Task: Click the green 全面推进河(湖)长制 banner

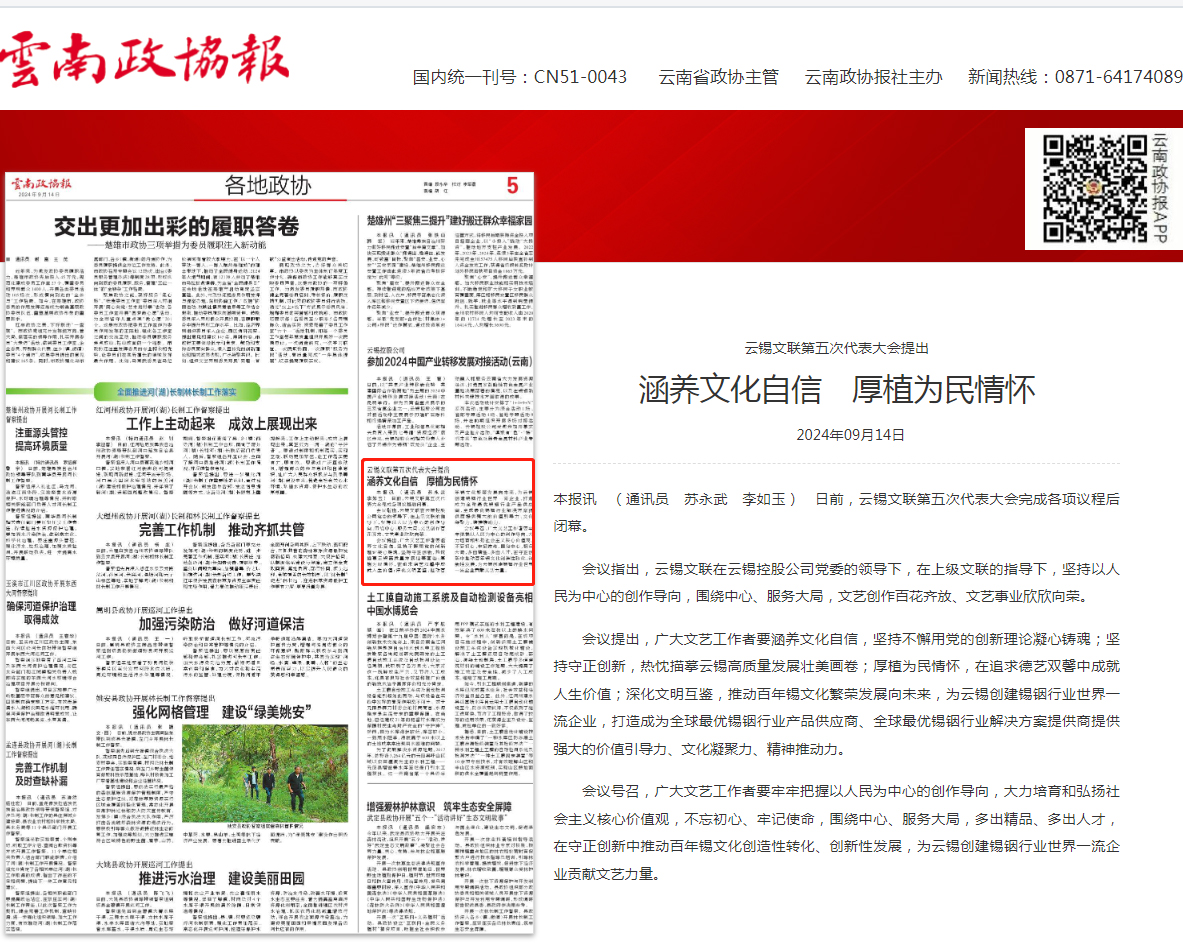Action: [177, 391]
